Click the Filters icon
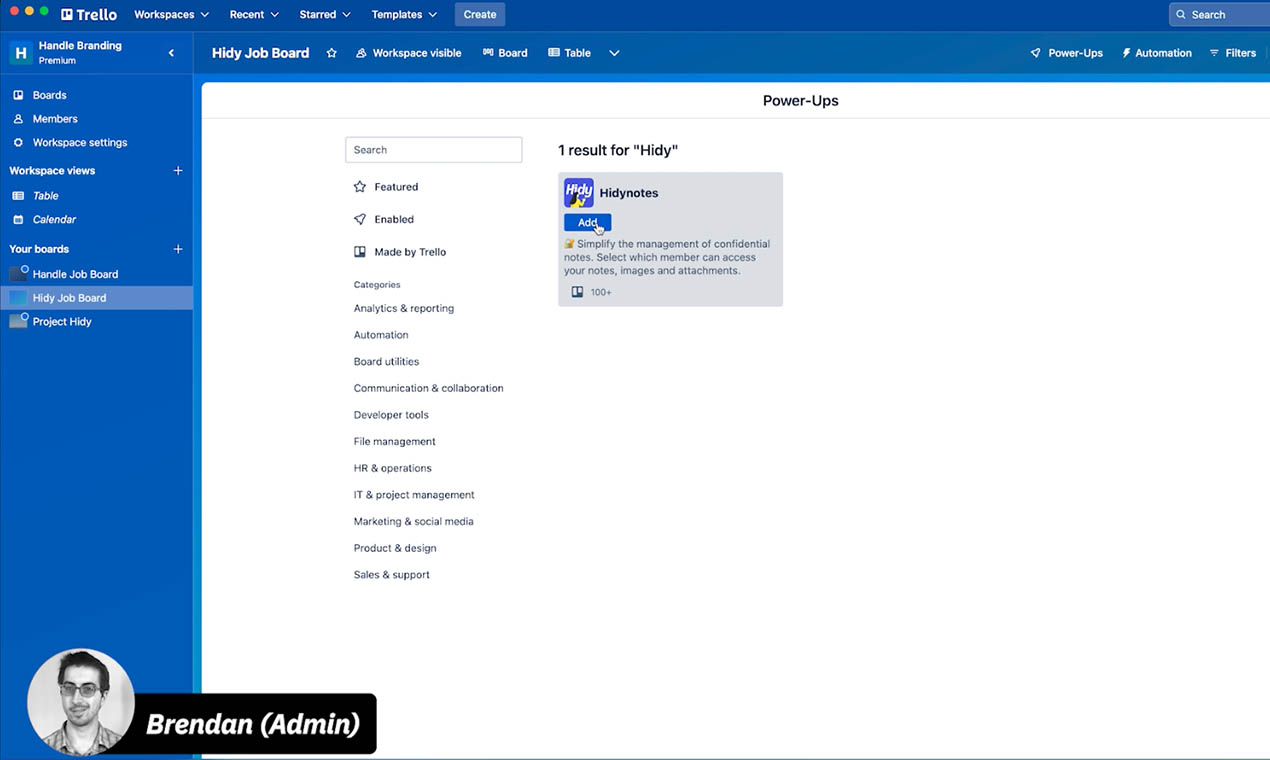 click(x=1233, y=52)
